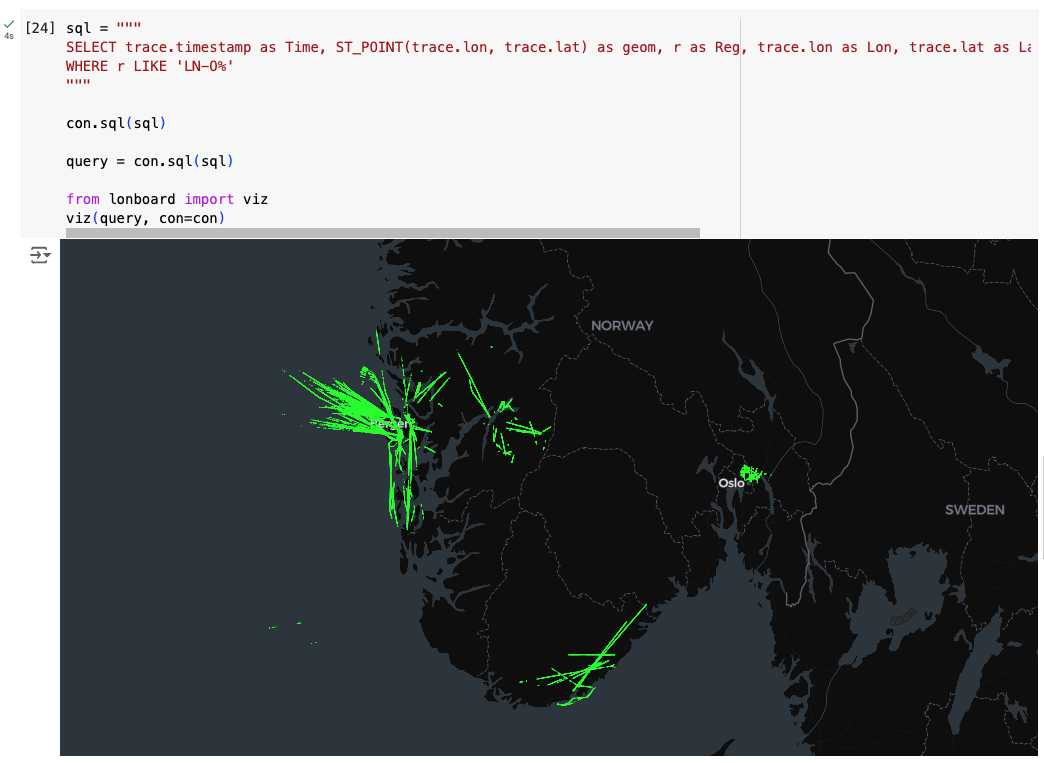Click the cell execution count [24]
This screenshot has height=763, width=1044.
40,28
